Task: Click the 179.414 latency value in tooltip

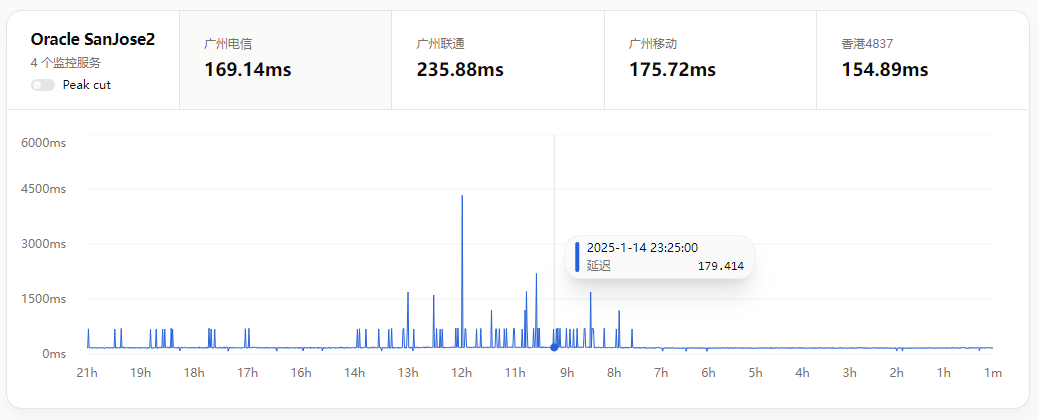Action: pos(720,266)
